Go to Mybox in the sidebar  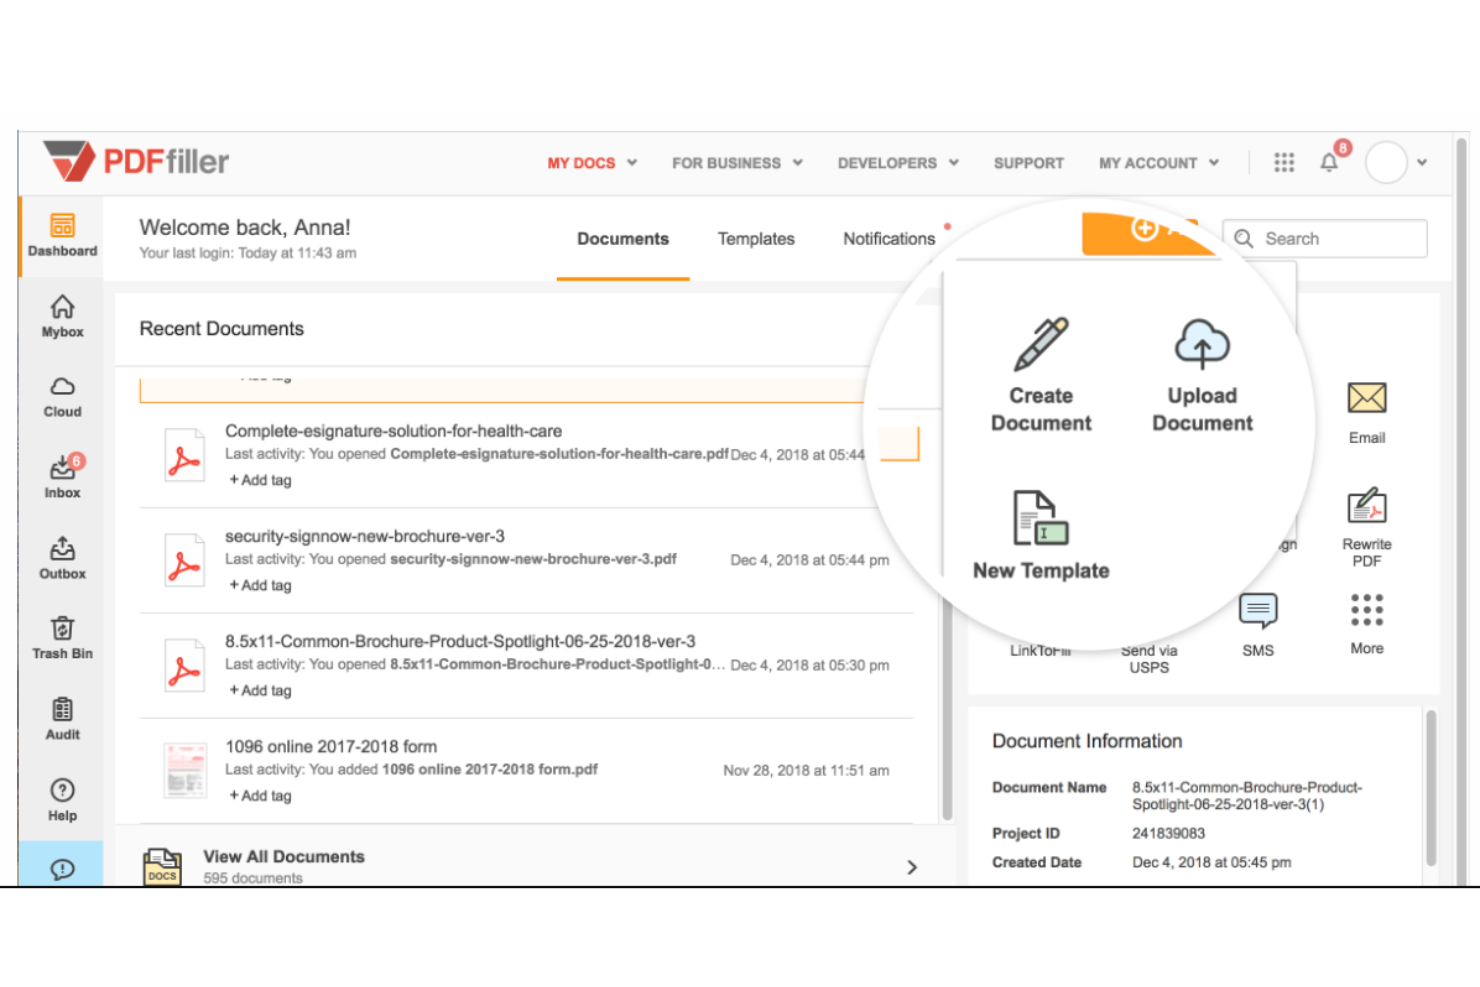pos(62,316)
